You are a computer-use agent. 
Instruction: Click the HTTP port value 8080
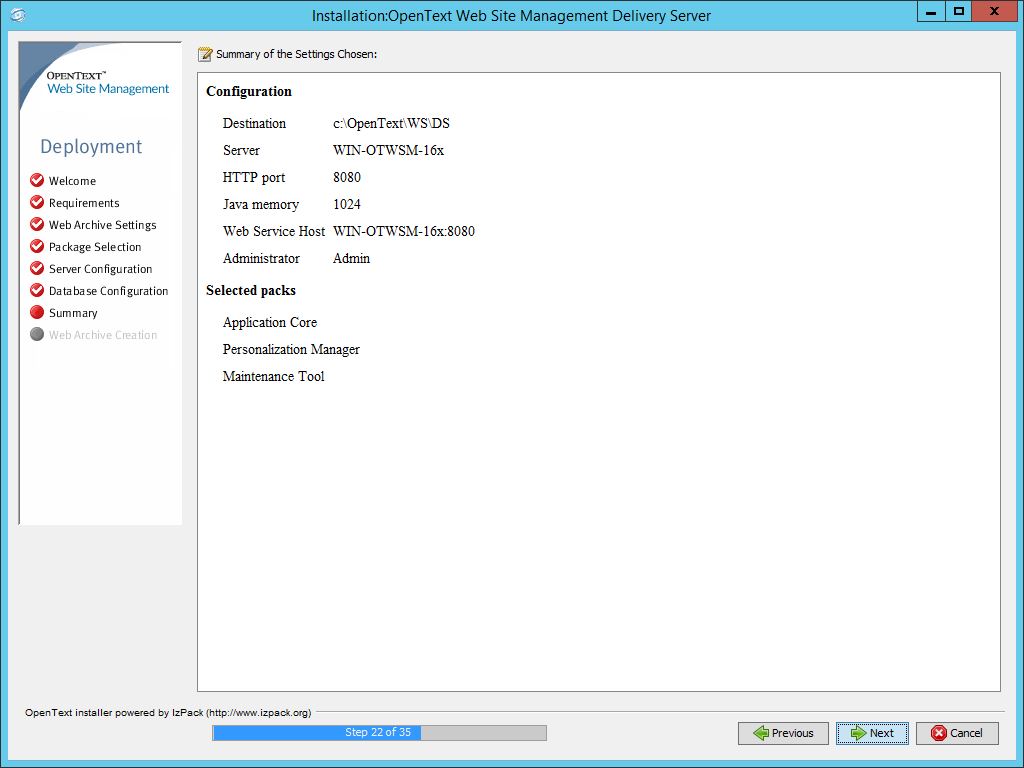click(x=347, y=177)
